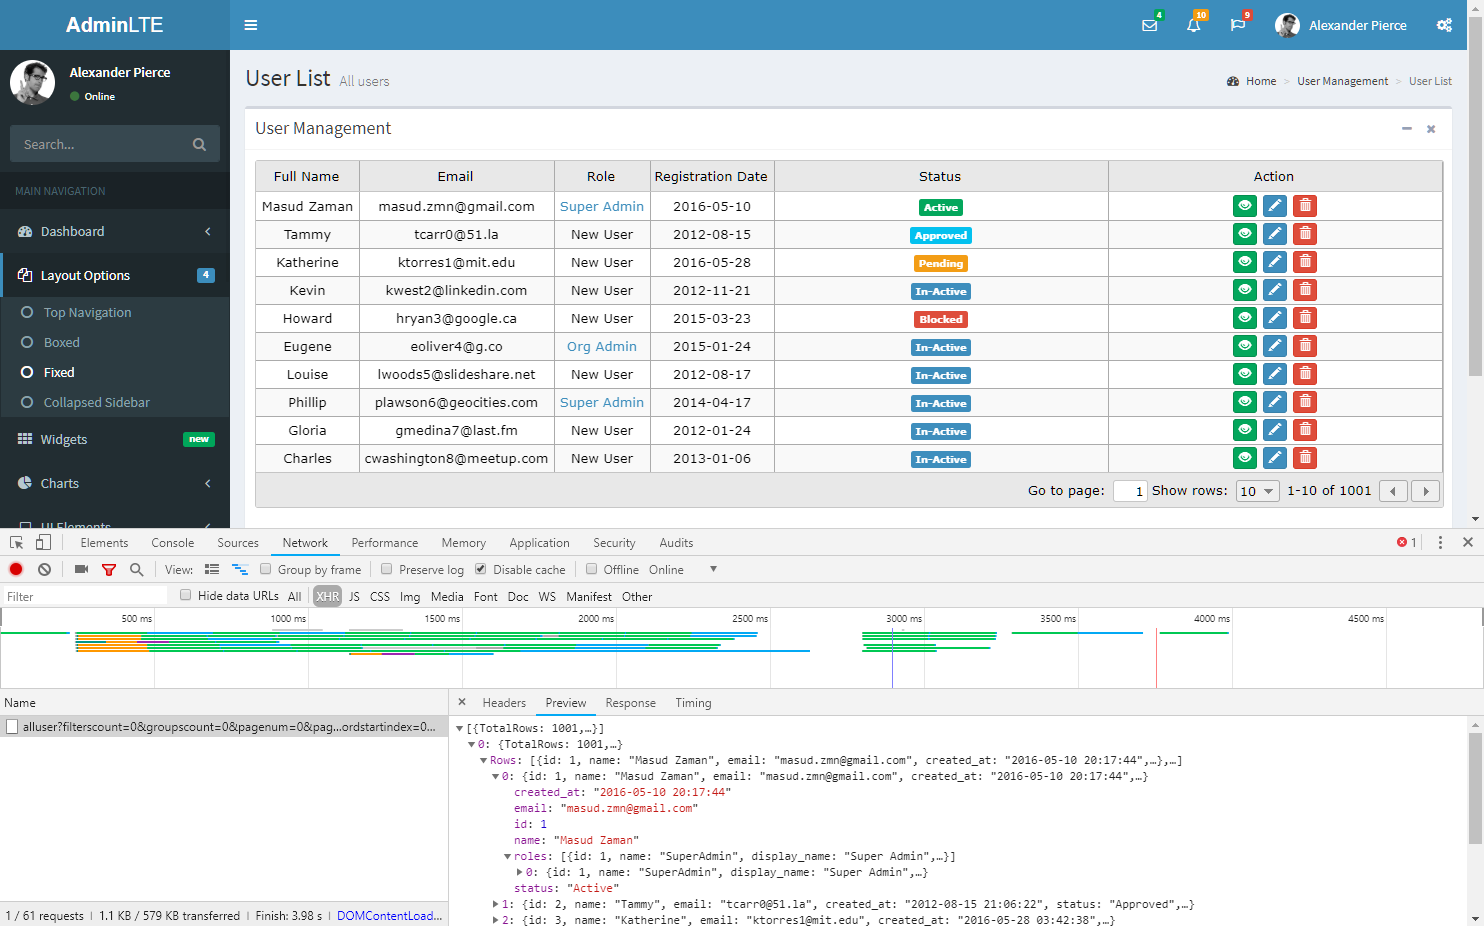The image size is (1484, 926).
Task: Switch to the Console tab in DevTools
Action: tap(172, 543)
